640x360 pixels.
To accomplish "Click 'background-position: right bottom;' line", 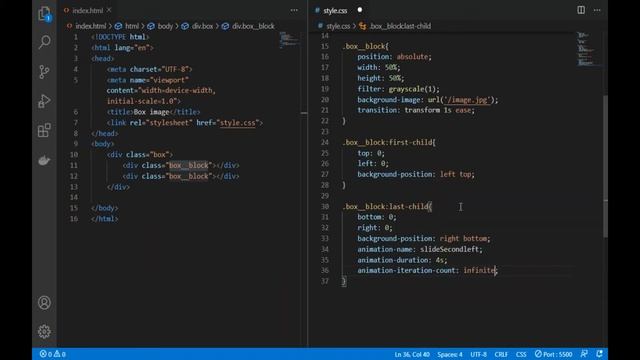I will point(424,238).
